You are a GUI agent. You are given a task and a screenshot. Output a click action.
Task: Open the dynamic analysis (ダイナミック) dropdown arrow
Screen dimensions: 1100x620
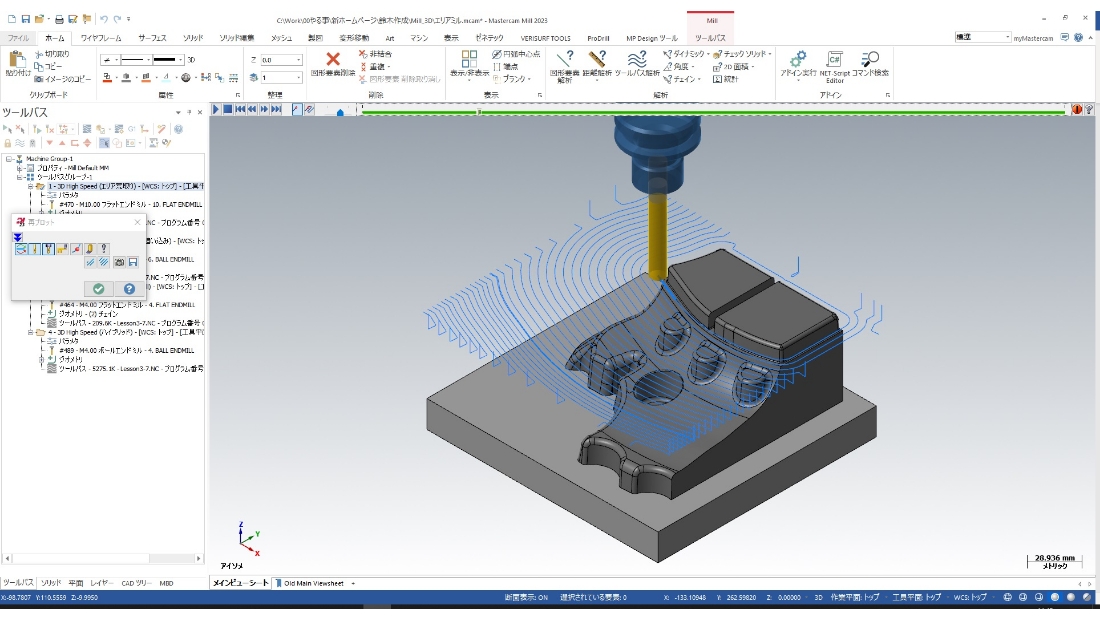709,54
